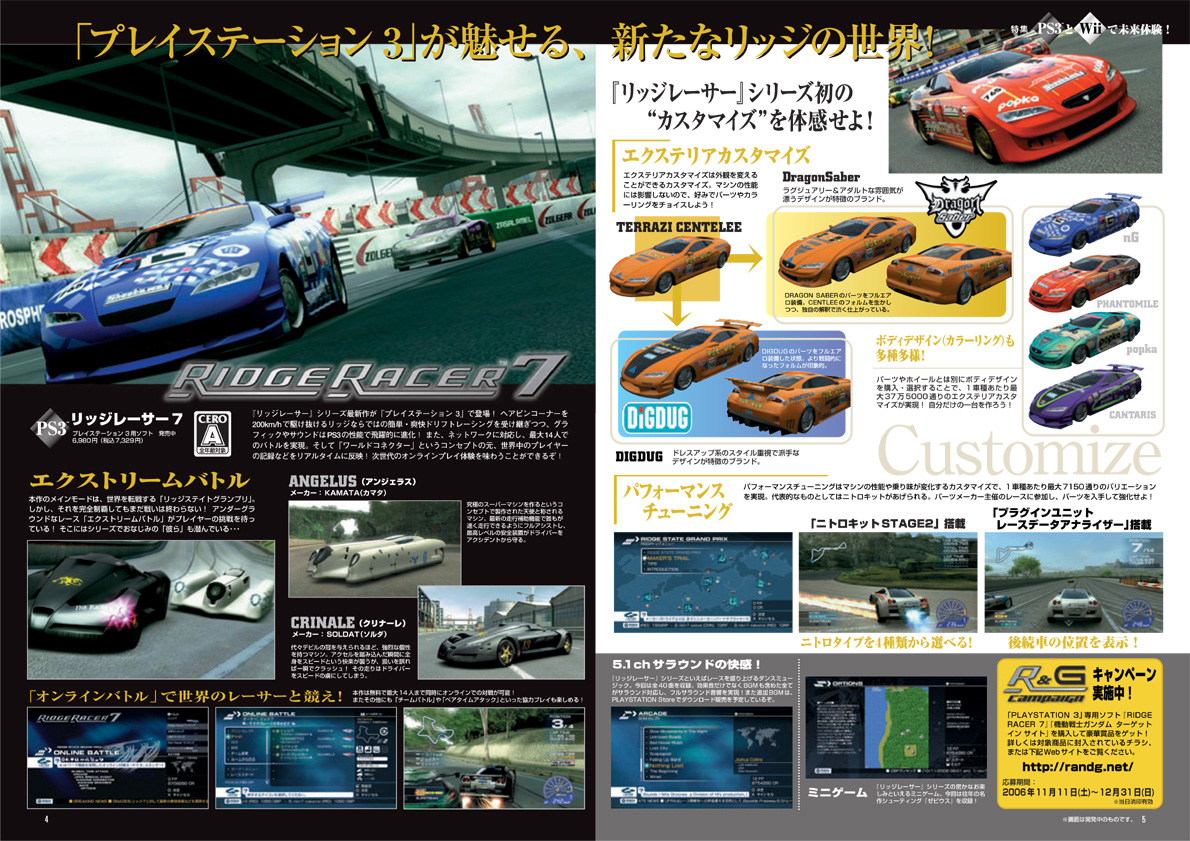Click the TERRAZI CENTELEE car name
The height and width of the screenshot is (841, 1190).
coord(678,227)
